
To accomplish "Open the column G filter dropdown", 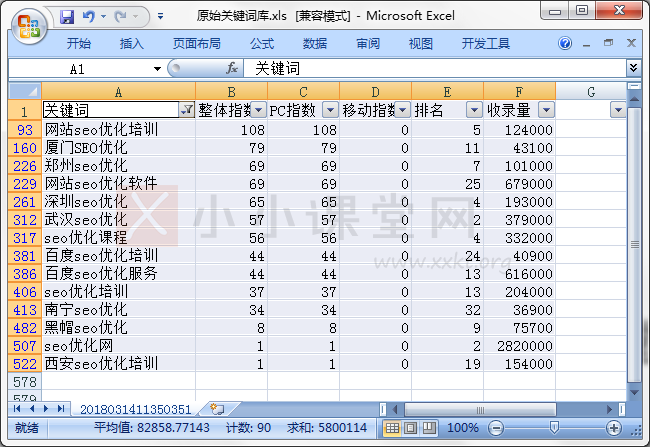I will point(618,110).
